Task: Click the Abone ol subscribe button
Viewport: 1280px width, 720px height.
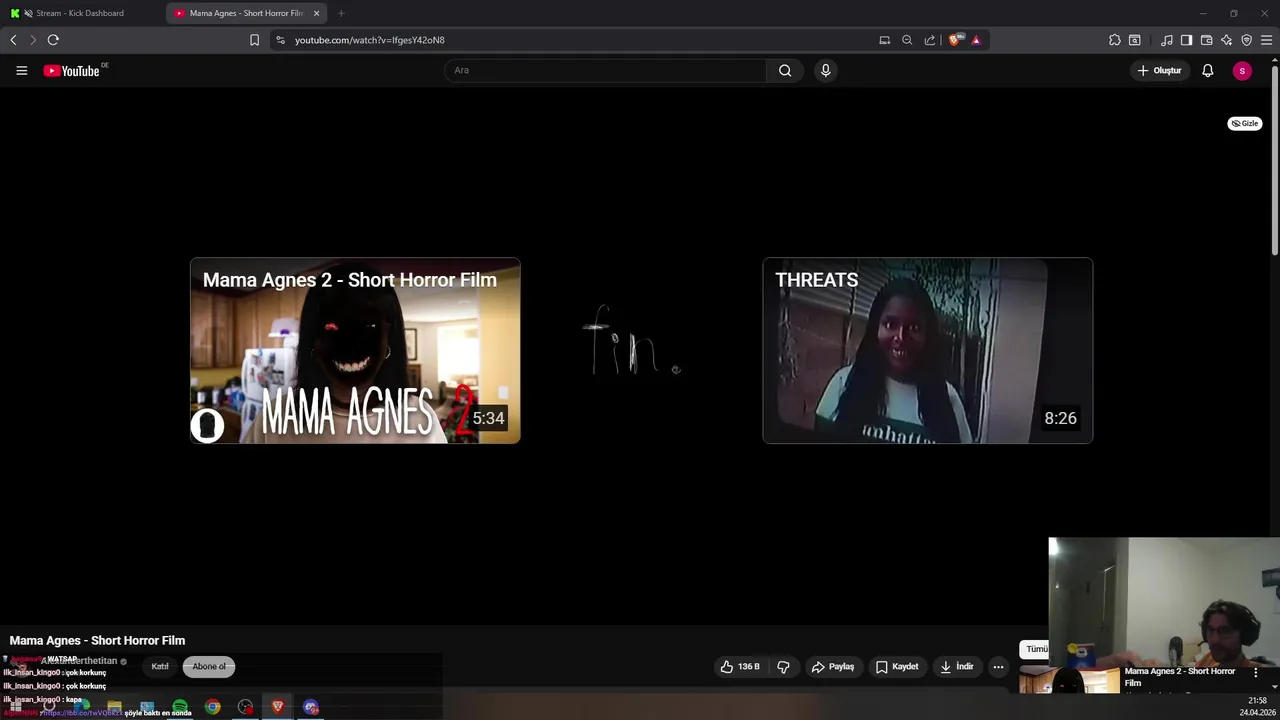Action: click(x=209, y=666)
